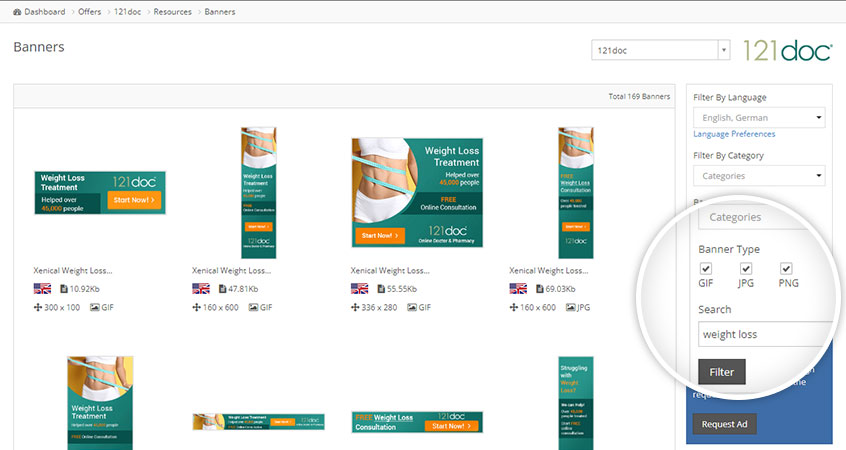Open 121doc breadcrumb link
Screen dimensions: 846x450
pyautogui.click(x=127, y=11)
